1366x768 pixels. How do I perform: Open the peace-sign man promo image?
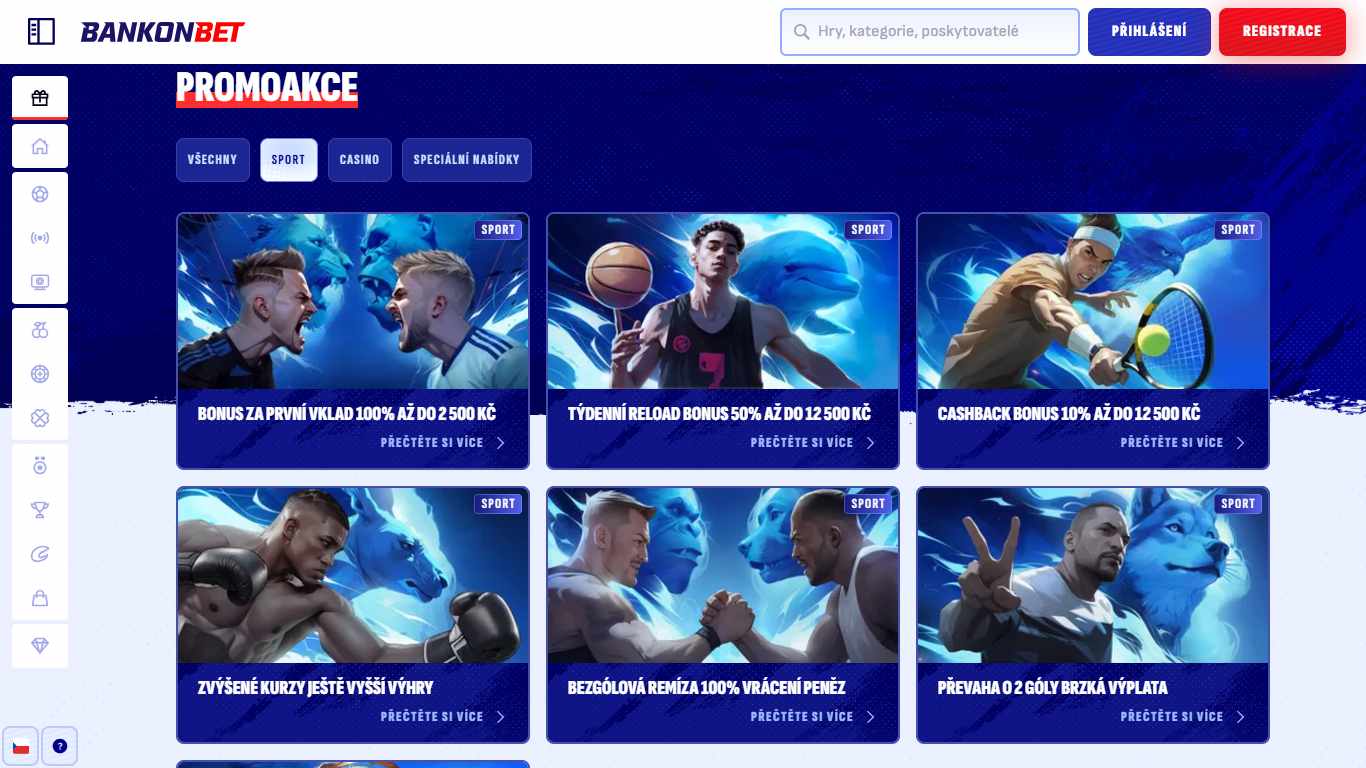(x=1093, y=576)
